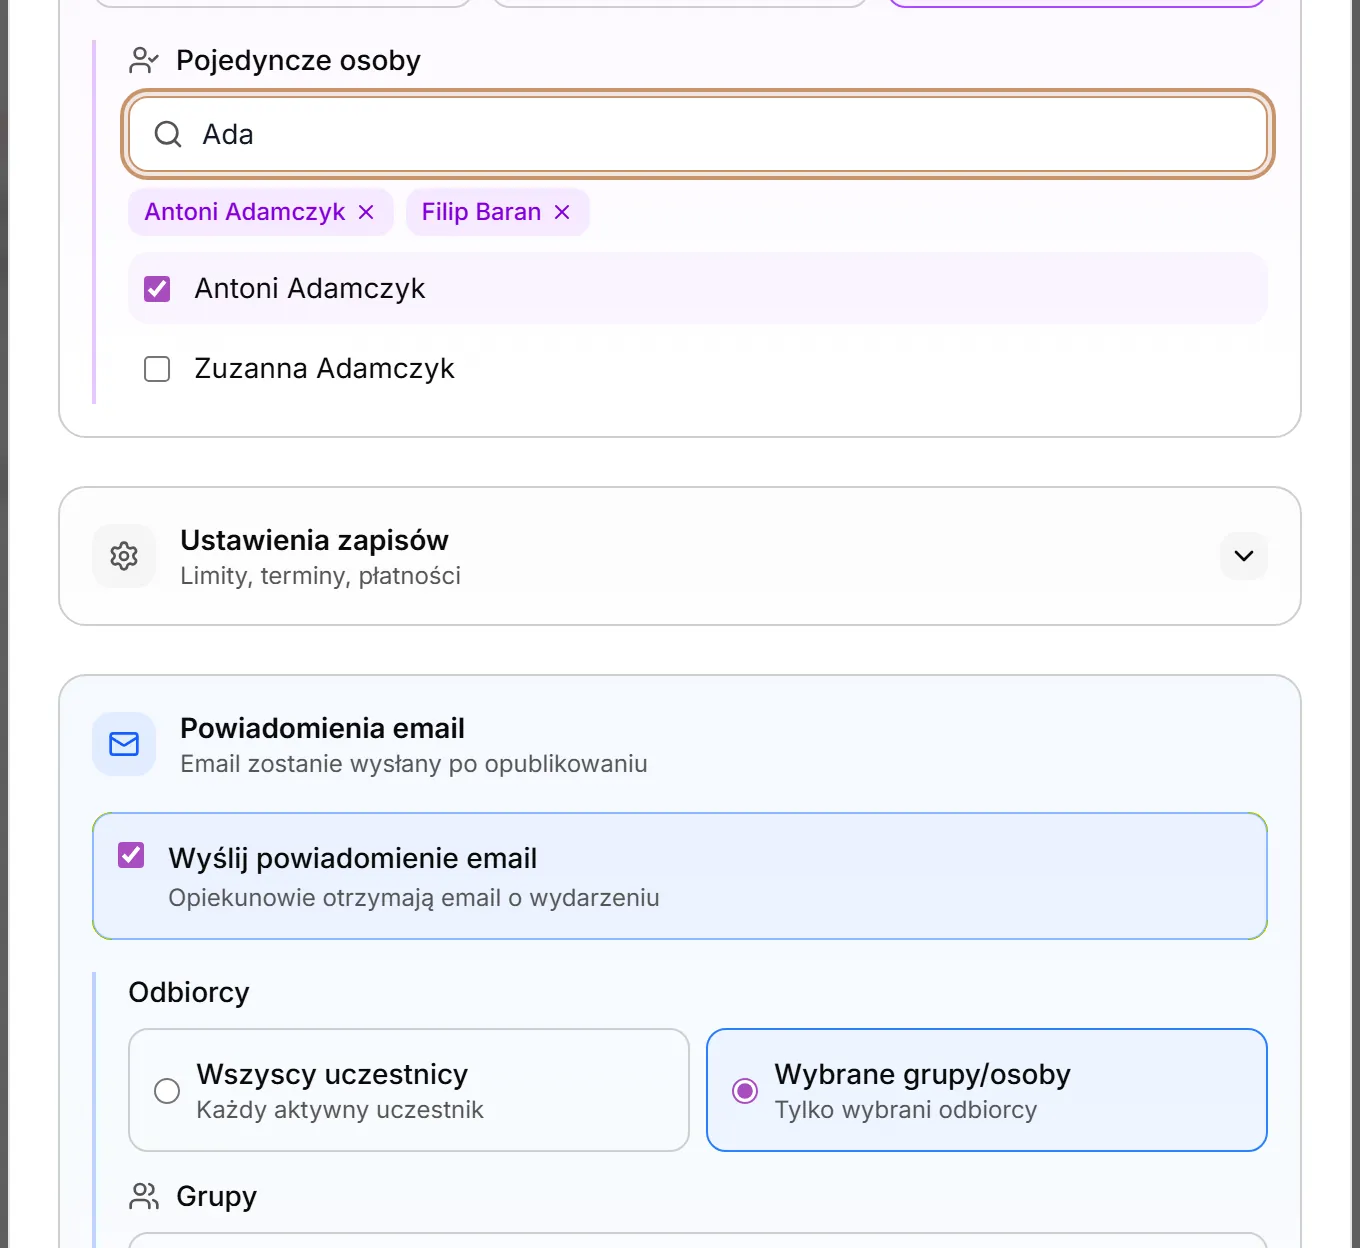Remove Antoni Adamczyk tag with X
1360x1248 pixels.
point(366,212)
